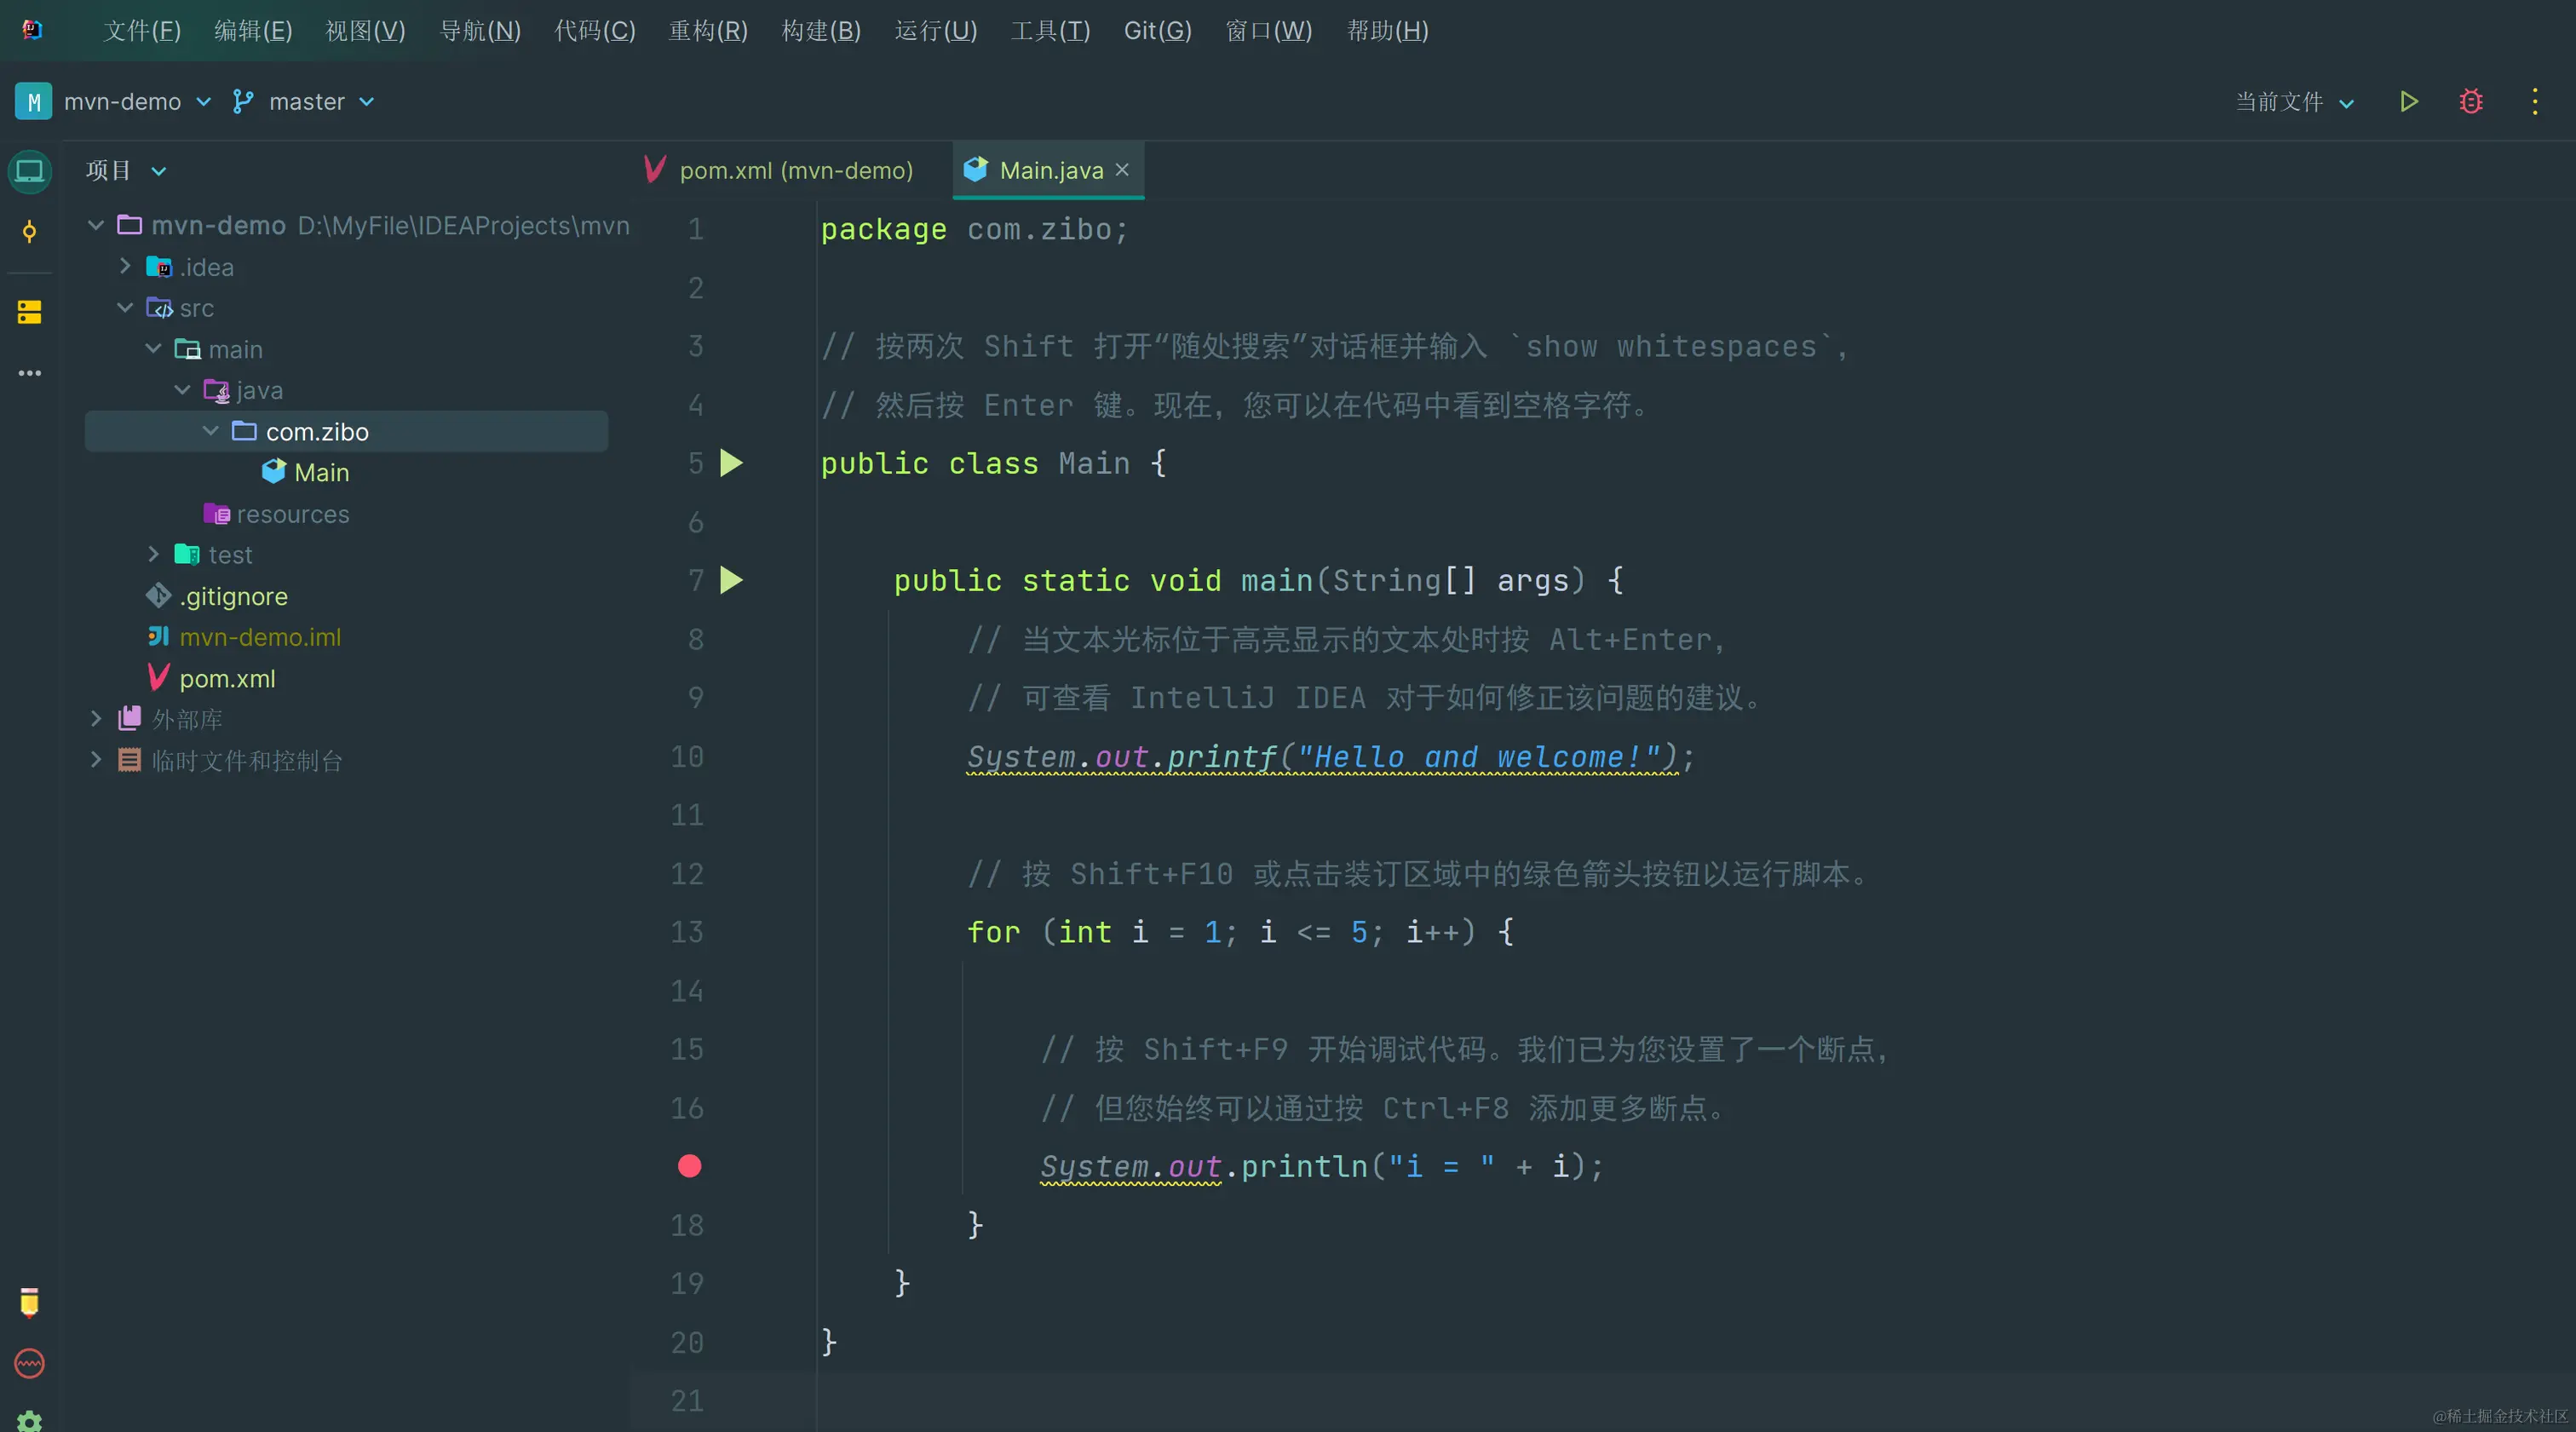Image resolution: width=2576 pixels, height=1432 pixels.
Task: Switch to the pom.xml (mvn-demo) tab
Action: pos(795,171)
